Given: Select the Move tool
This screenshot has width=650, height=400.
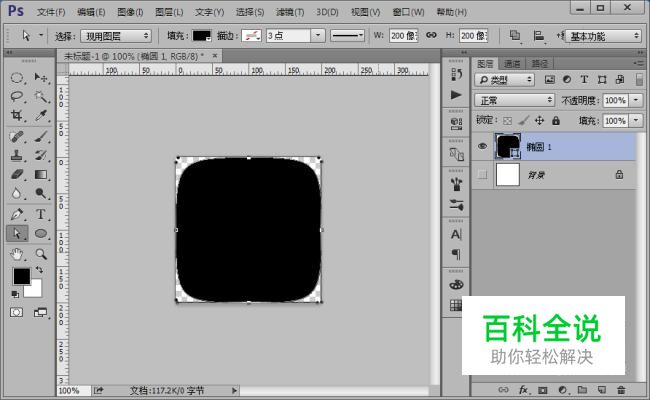Looking at the screenshot, I should tap(41, 78).
